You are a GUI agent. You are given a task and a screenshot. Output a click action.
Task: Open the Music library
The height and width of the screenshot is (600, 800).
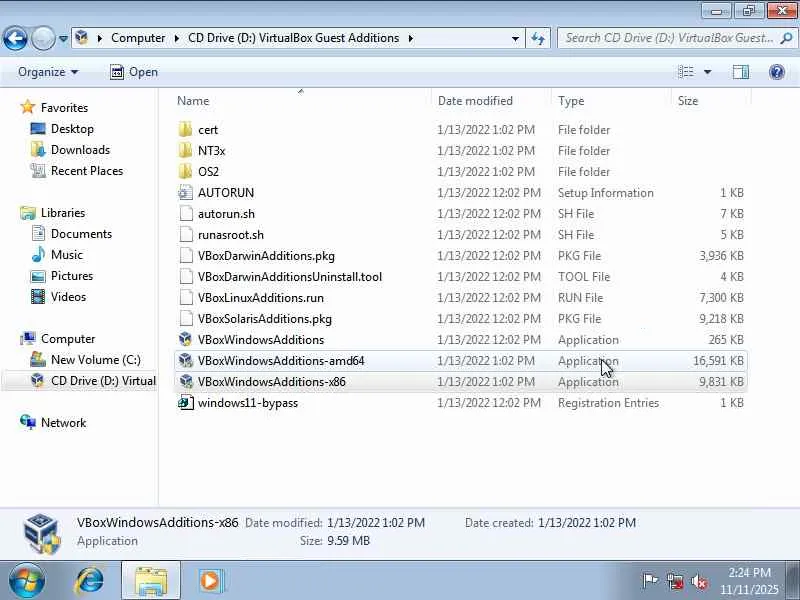pos(66,254)
